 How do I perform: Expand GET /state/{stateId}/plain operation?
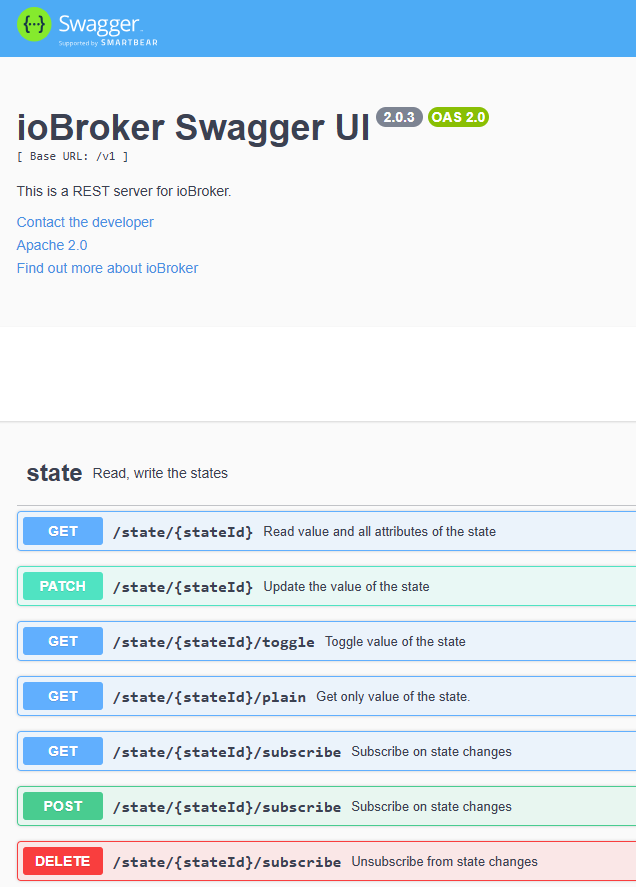(326, 696)
